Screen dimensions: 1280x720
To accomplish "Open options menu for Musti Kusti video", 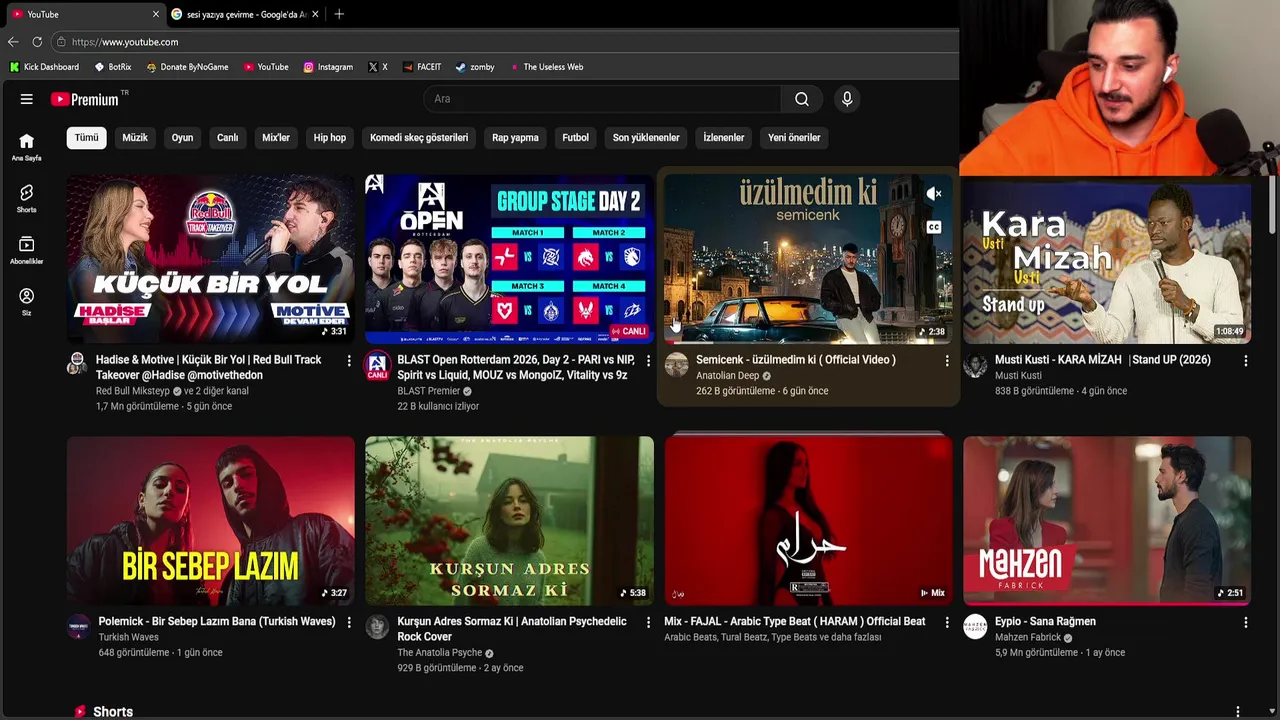I will click(x=1246, y=360).
